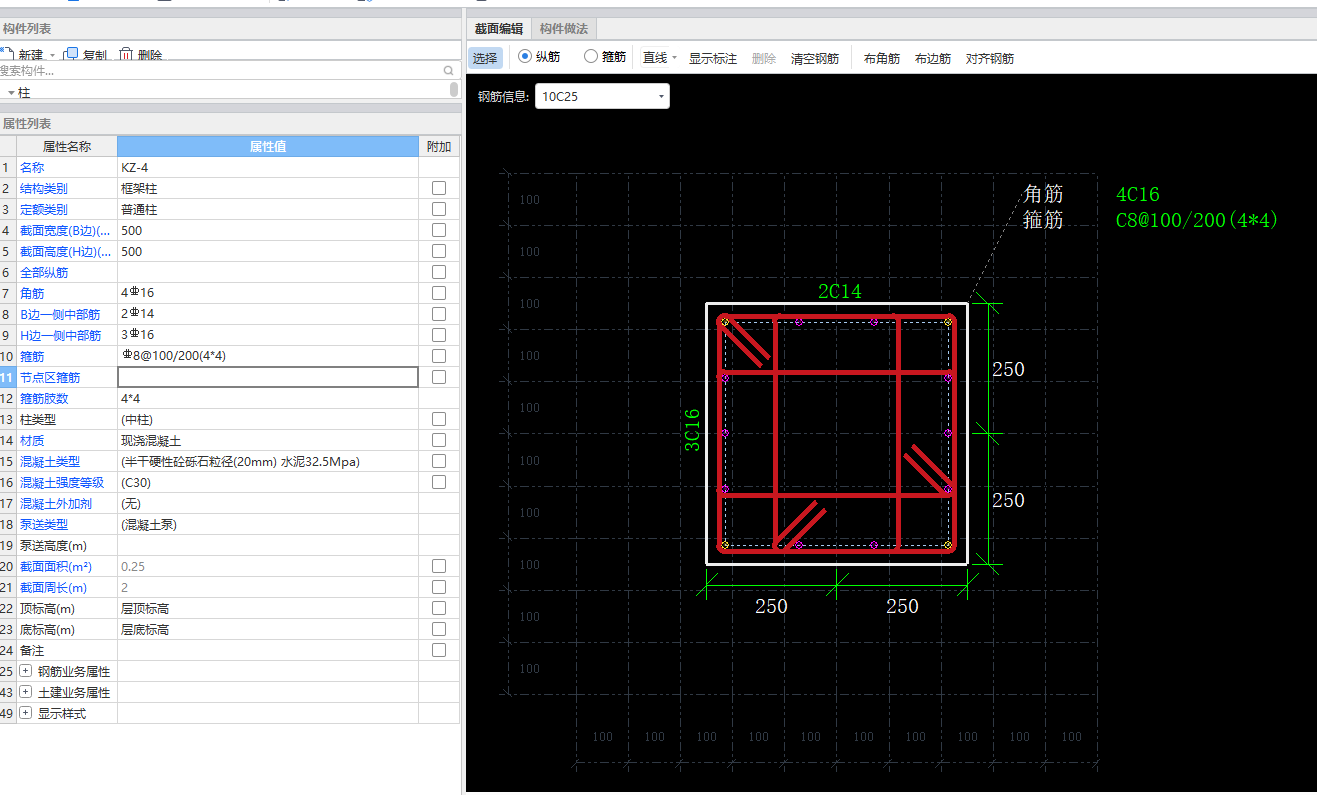The width and height of the screenshot is (1317, 795).
Task: Click the B边一侧中部筋 value cell
Action: [268, 314]
